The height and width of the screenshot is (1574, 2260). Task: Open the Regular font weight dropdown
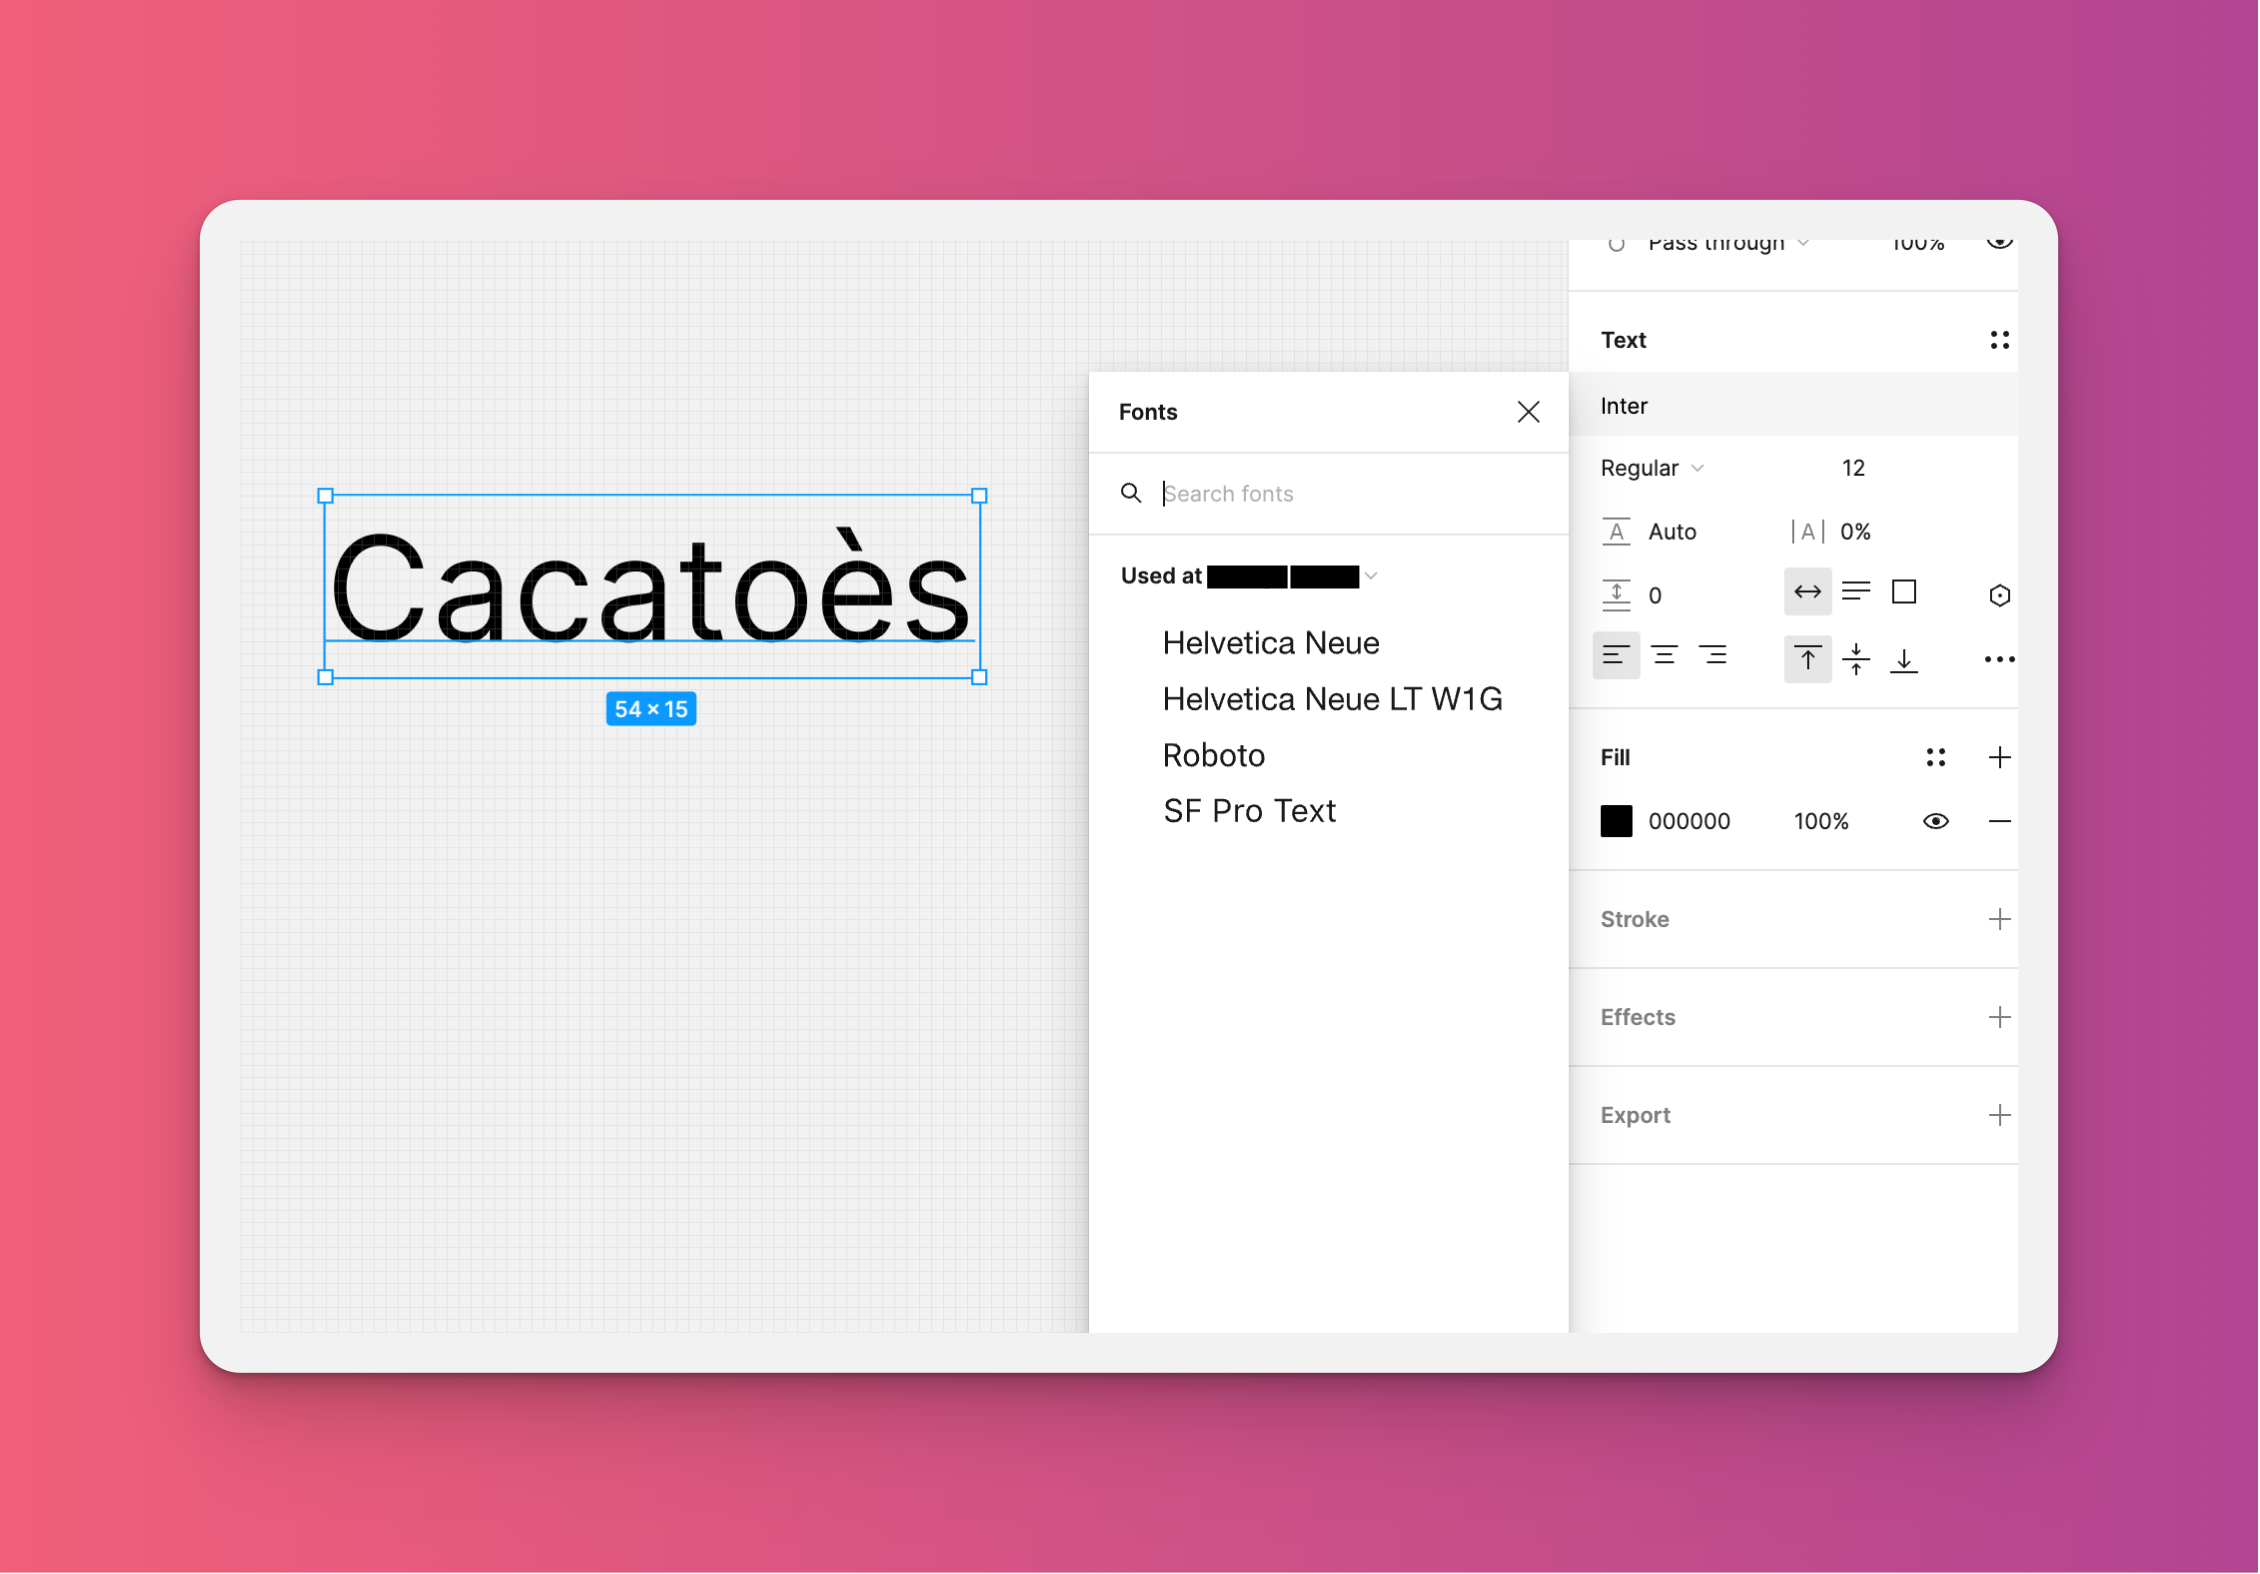pyautogui.click(x=1650, y=467)
